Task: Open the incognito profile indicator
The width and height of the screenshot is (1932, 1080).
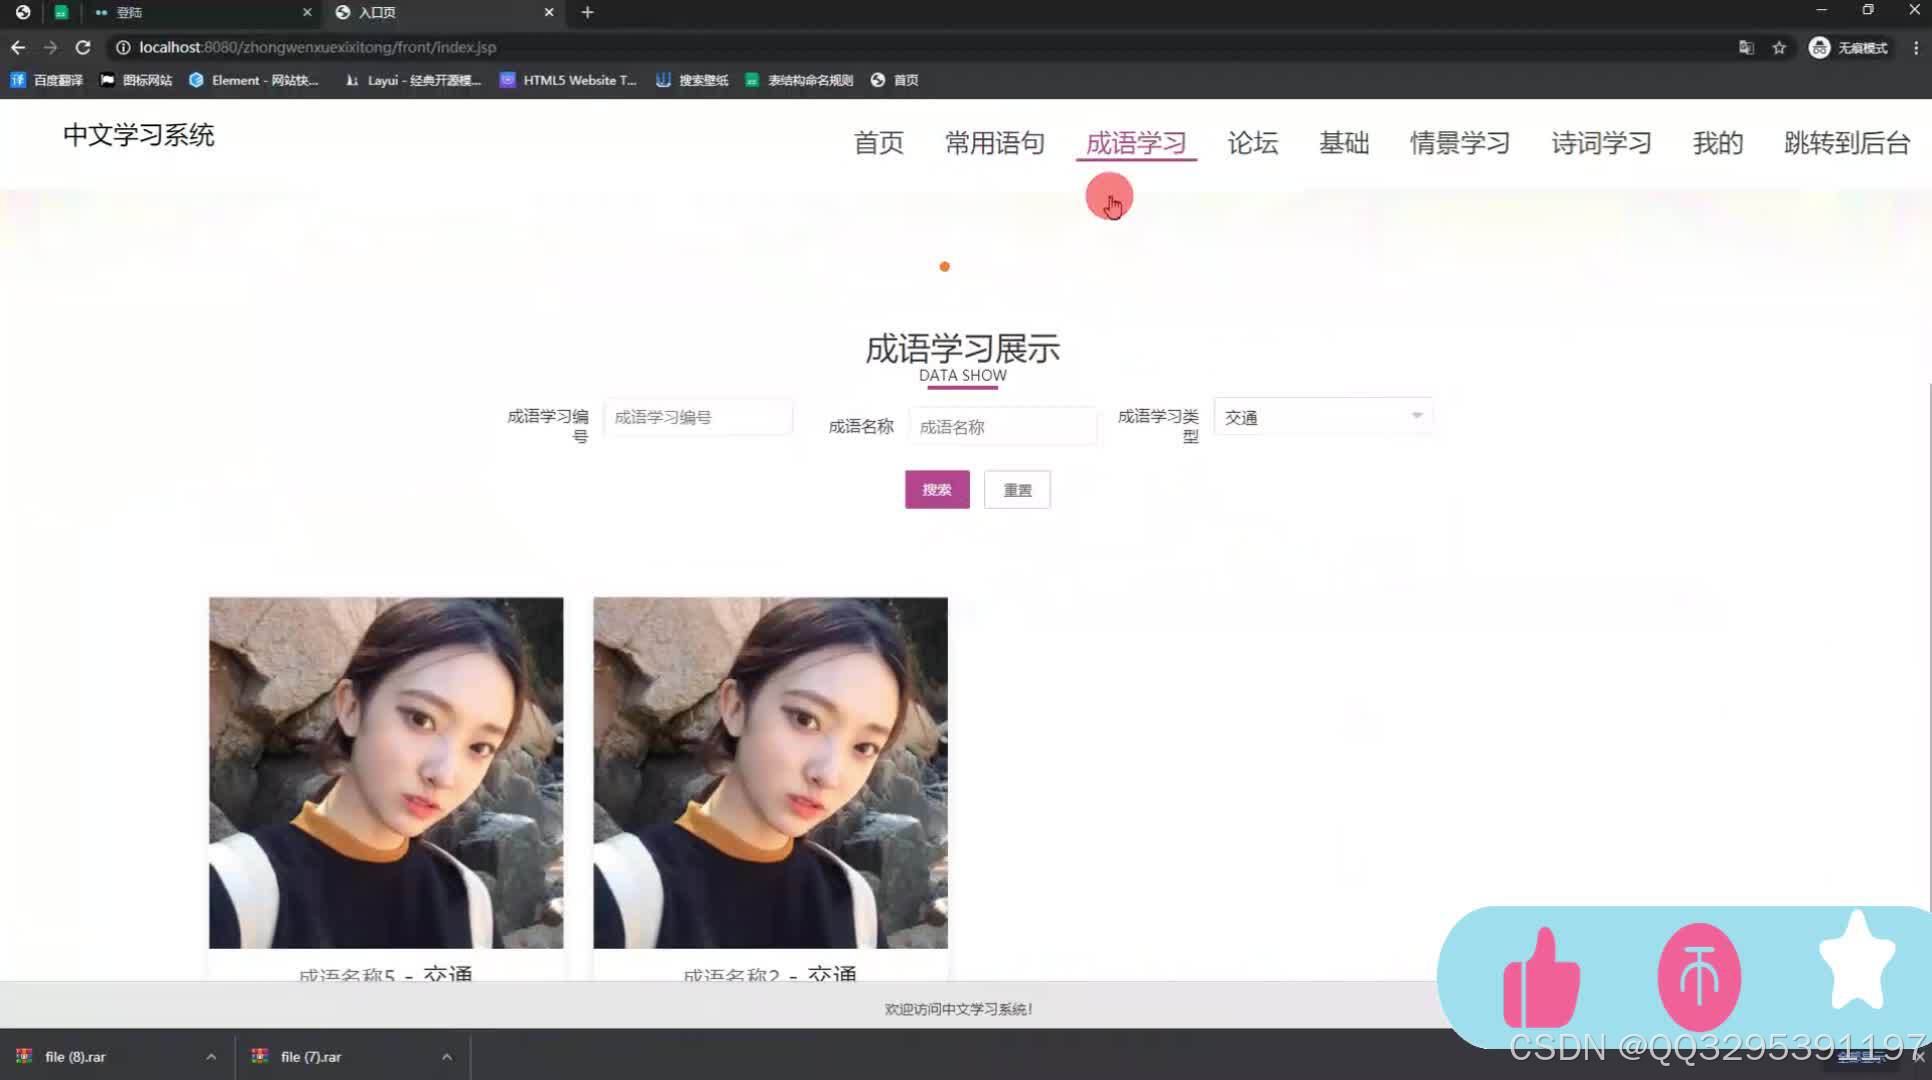Action: [1848, 47]
